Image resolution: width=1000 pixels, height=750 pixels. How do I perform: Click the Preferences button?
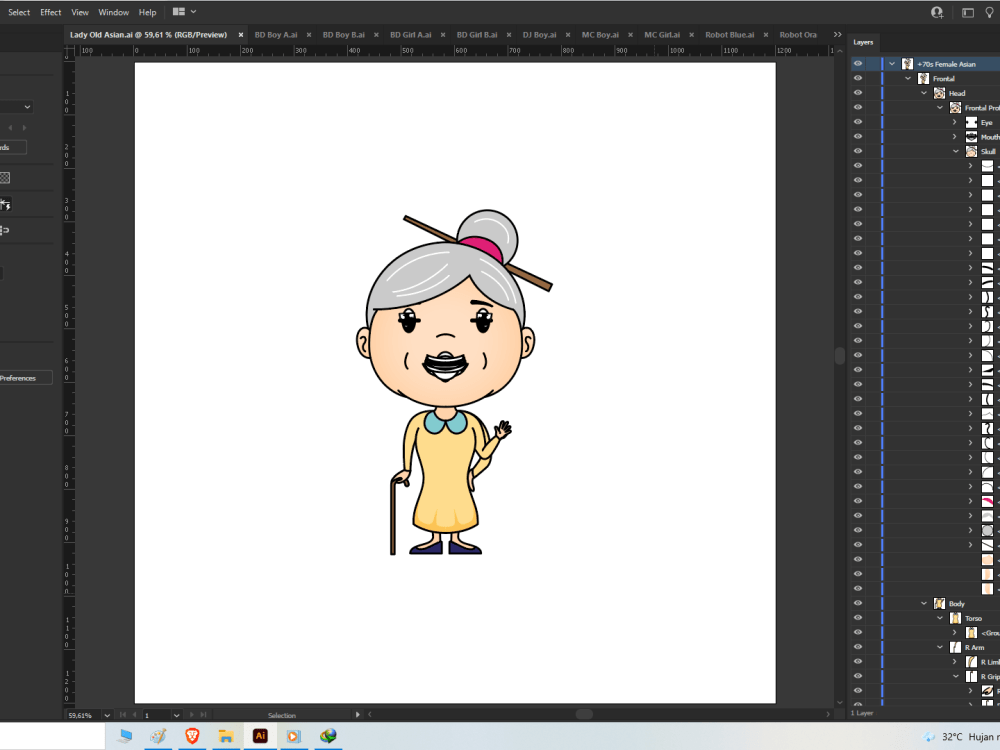(24, 378)
